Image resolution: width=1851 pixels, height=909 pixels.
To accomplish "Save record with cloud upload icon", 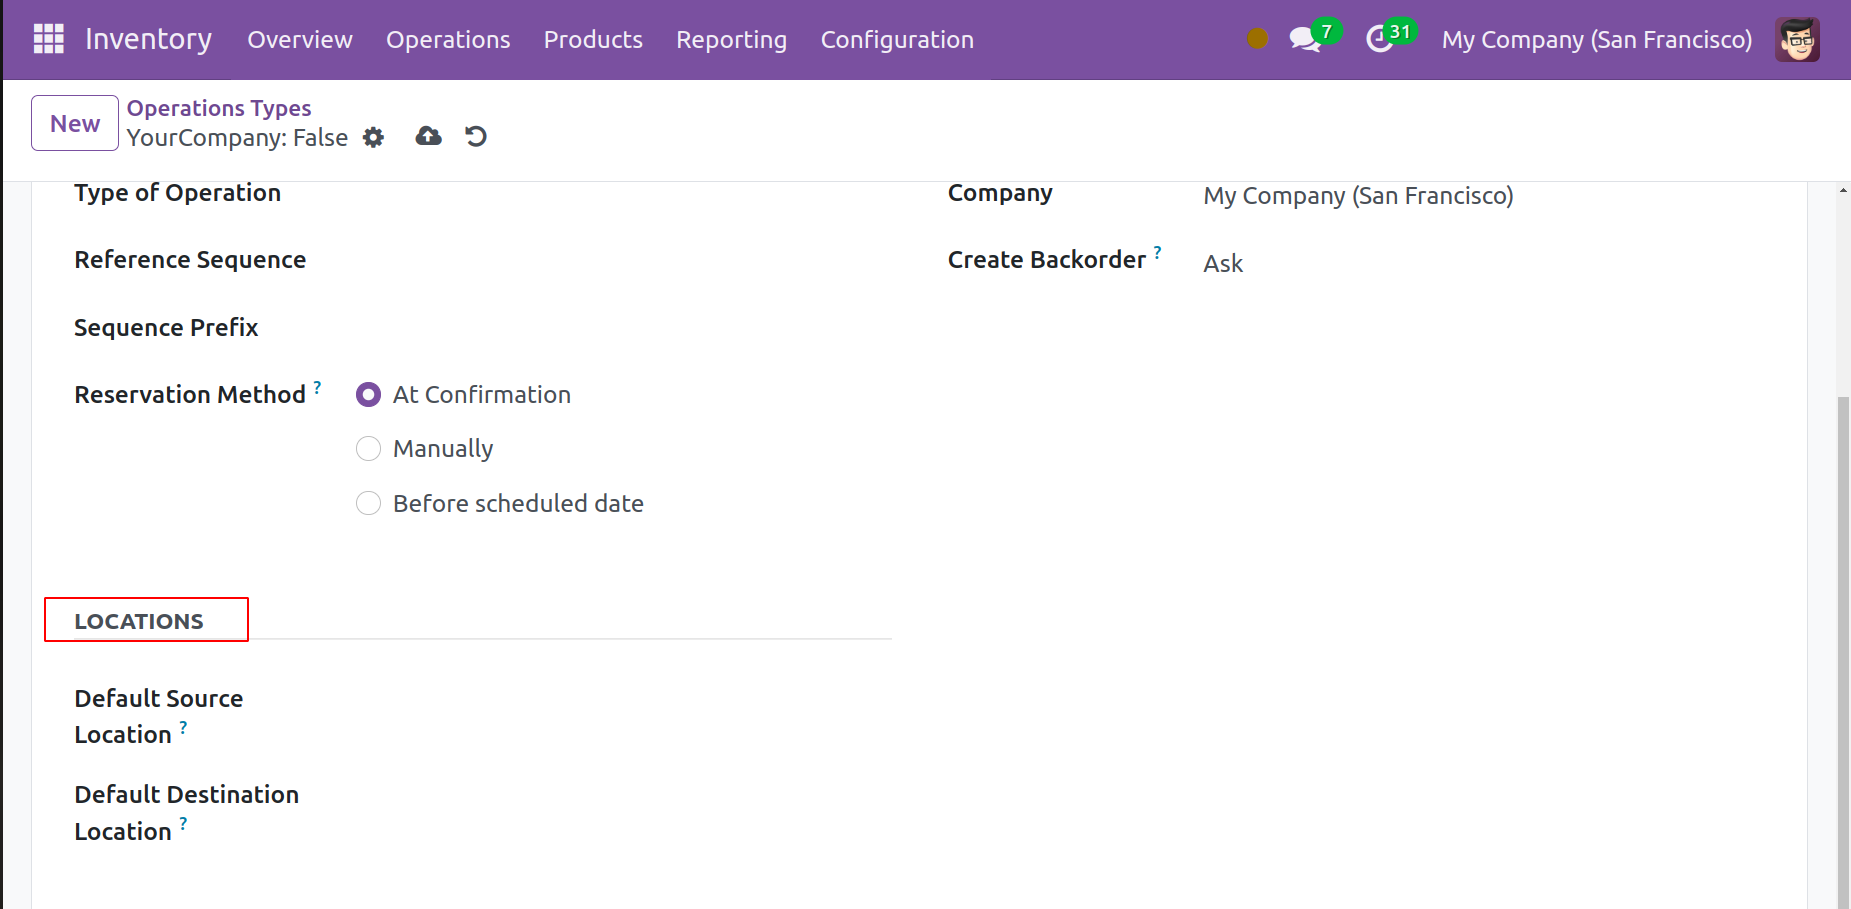I will pyautogui.click(x=428, y=137).
